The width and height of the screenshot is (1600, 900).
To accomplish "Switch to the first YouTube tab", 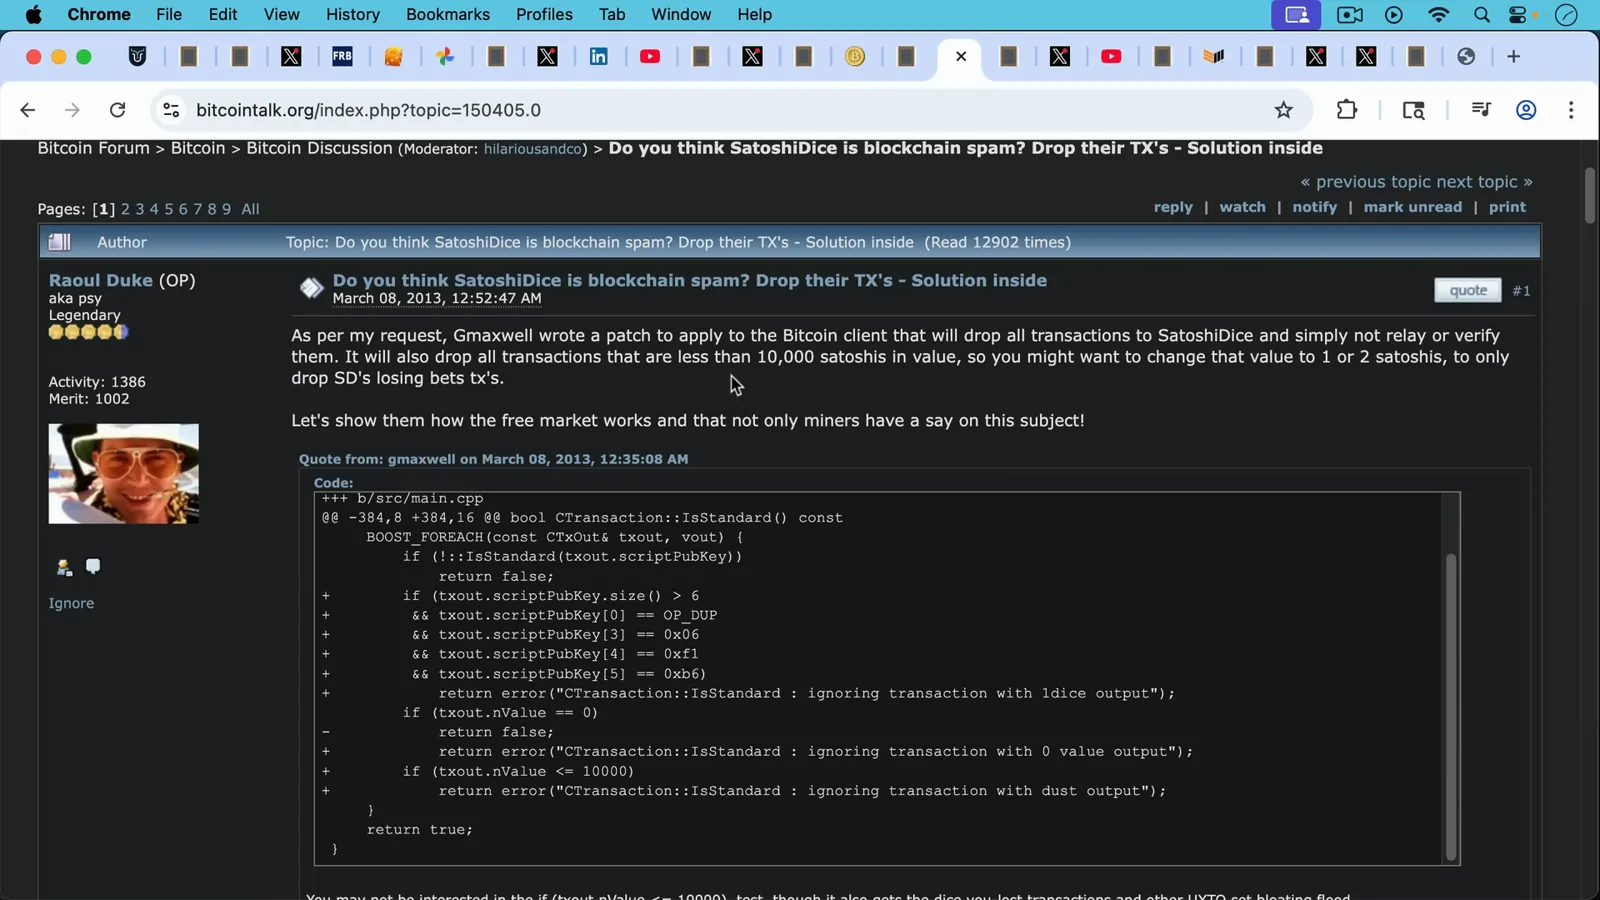I will (x=650, y=57).
